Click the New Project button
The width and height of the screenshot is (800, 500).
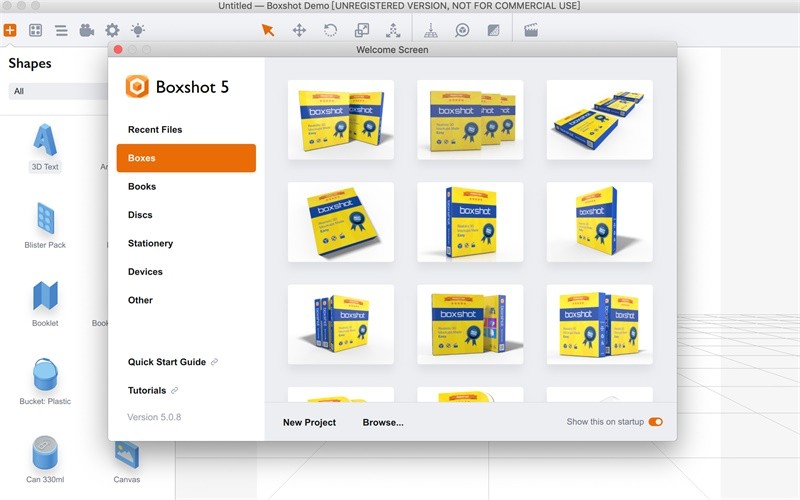coord(309,422)
